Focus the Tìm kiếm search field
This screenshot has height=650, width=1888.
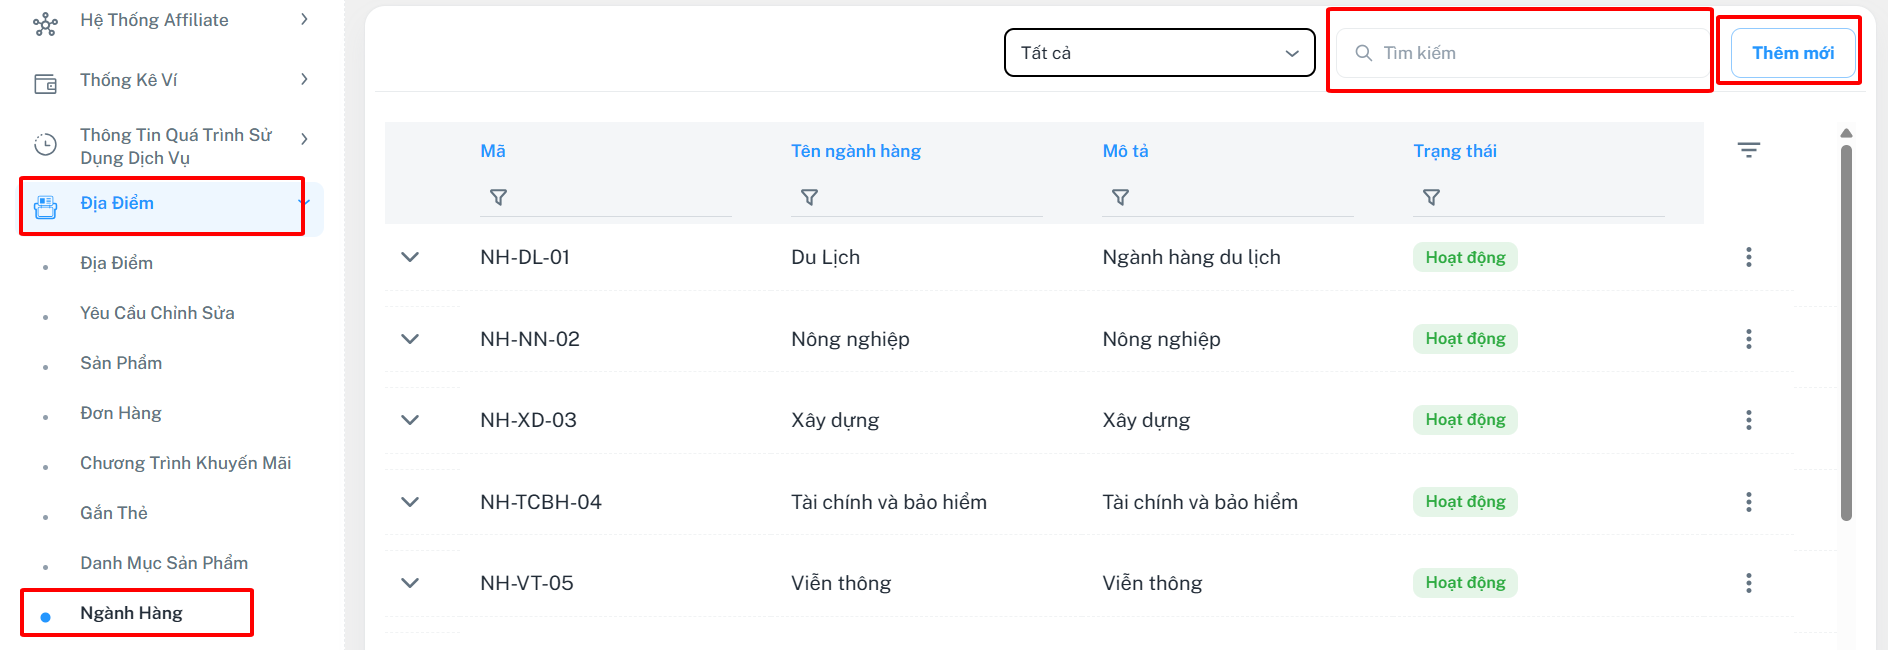click(x=1530, y=53)
